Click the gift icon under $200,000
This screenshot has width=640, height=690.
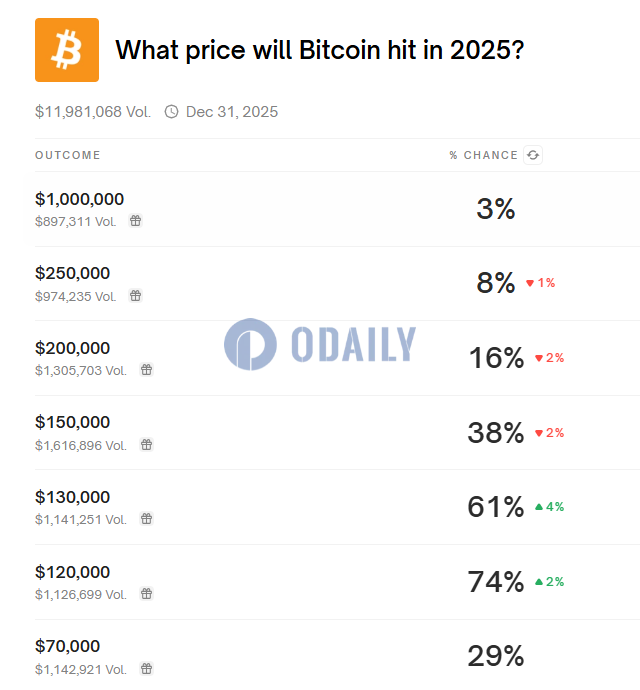(146, 370)
